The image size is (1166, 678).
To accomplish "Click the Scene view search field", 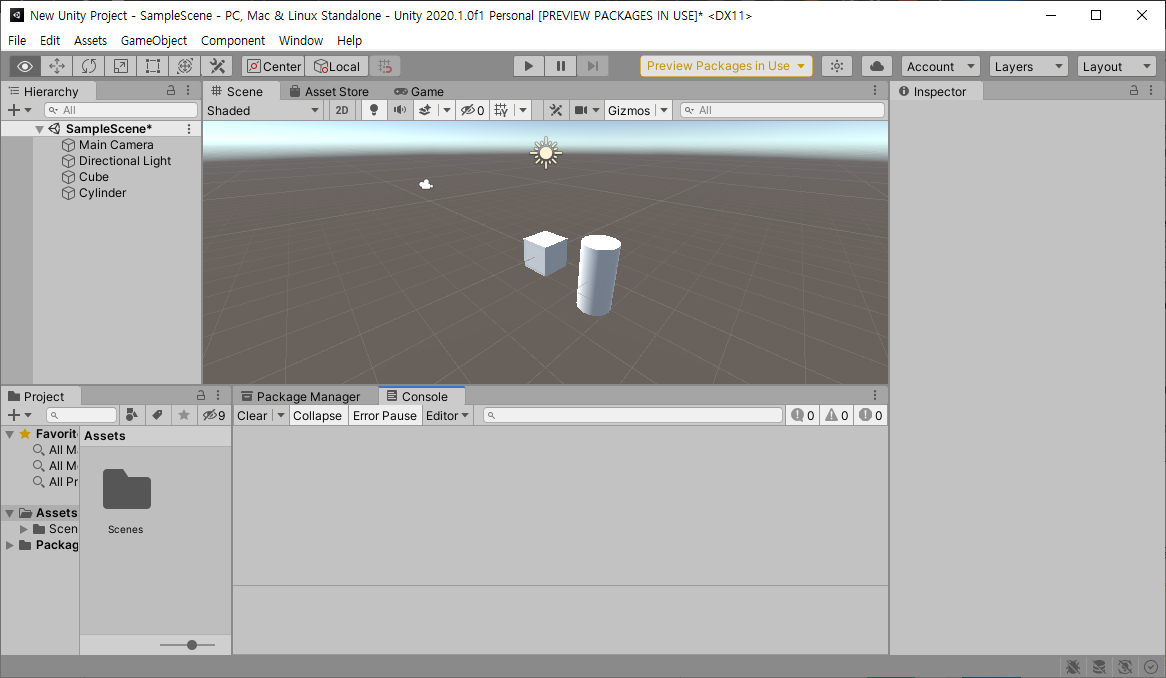I will [x=783, y=110].
